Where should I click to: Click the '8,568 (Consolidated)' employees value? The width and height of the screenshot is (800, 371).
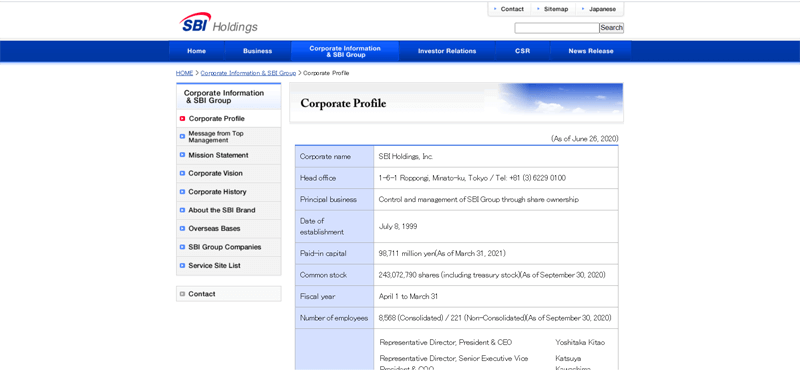point(495,318)
